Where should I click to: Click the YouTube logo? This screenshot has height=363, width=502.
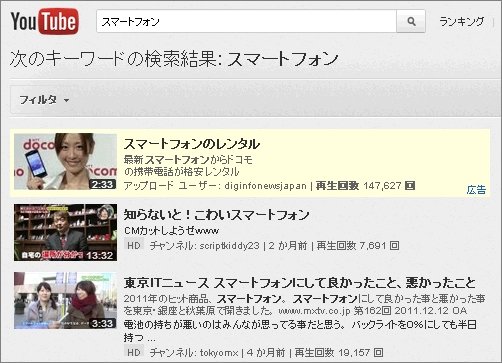pos(45,21)
